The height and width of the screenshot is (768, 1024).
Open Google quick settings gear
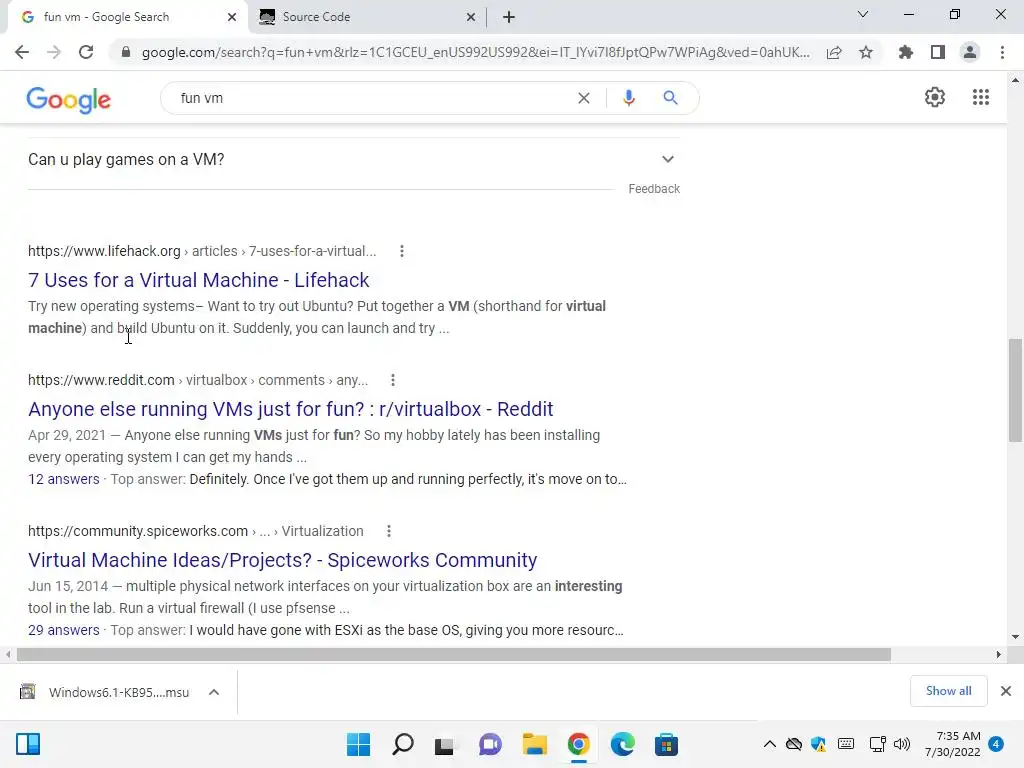click(935, 97)
